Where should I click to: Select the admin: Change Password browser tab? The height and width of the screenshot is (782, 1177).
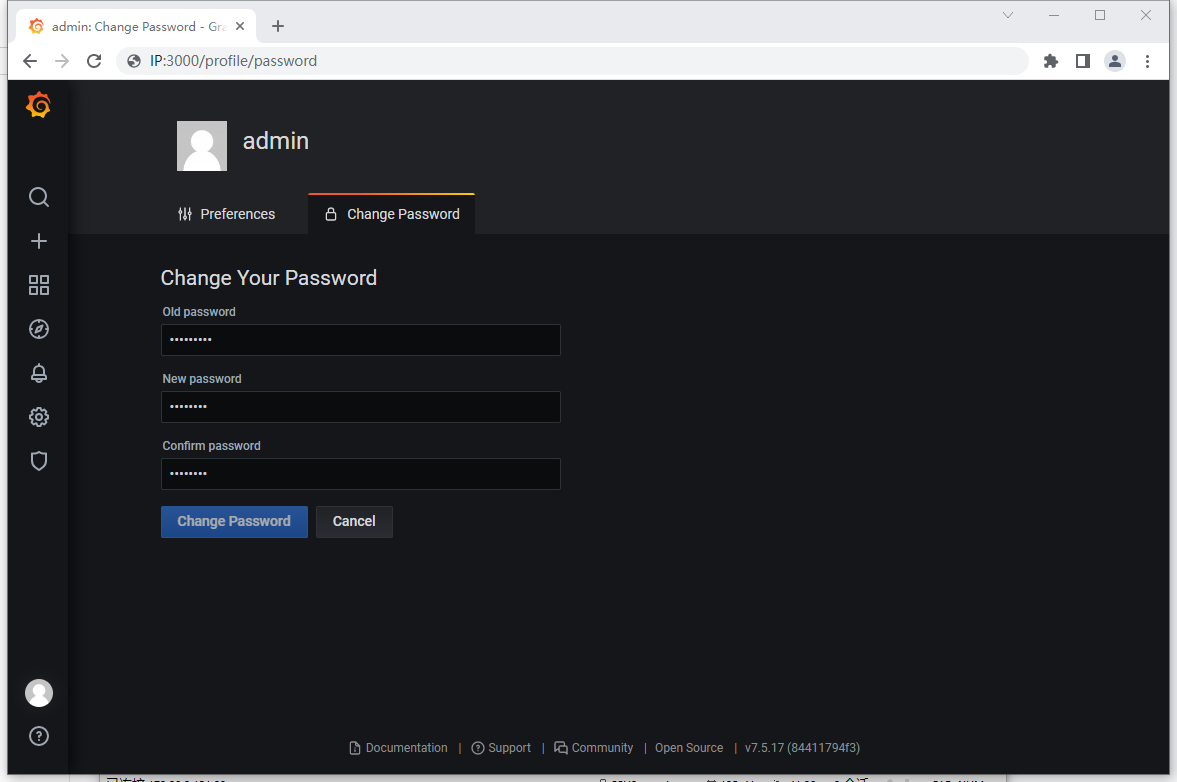click(137, 26)
